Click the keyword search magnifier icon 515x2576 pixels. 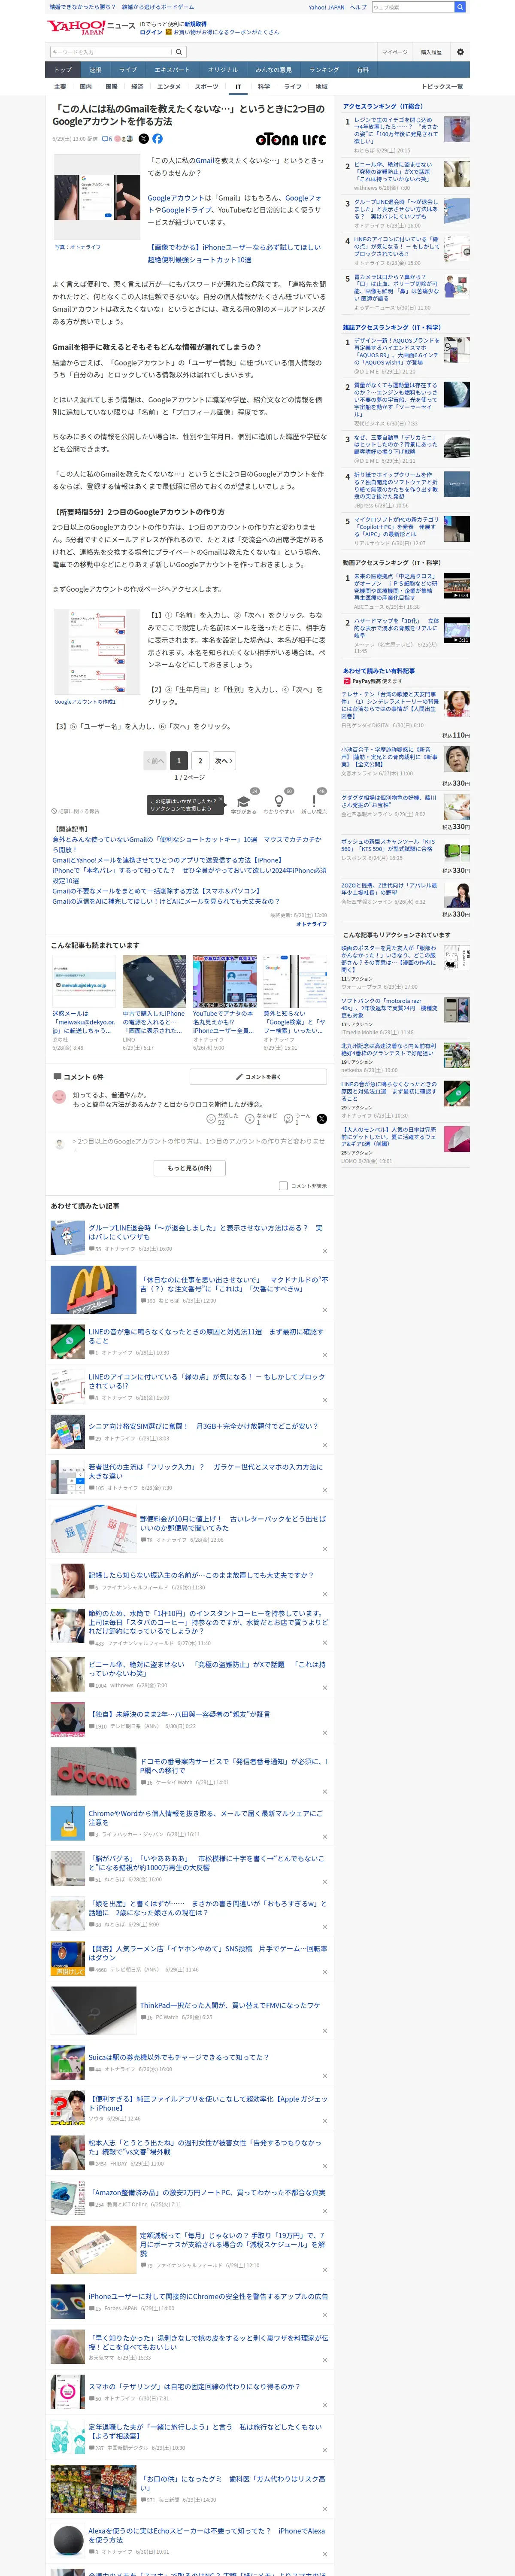pos(179,52)
